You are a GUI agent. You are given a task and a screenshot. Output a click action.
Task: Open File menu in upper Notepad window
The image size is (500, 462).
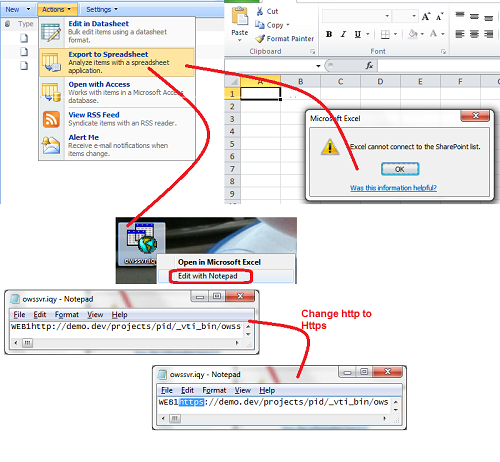[x=19, y=315]
